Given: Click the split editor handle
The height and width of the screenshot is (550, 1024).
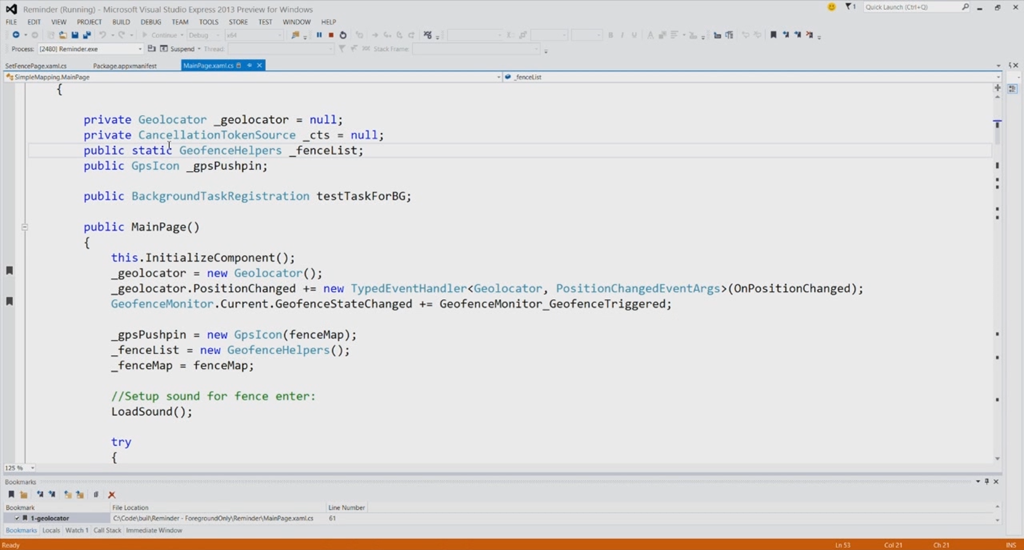Looking at the screenshot, I should [997, 88].
